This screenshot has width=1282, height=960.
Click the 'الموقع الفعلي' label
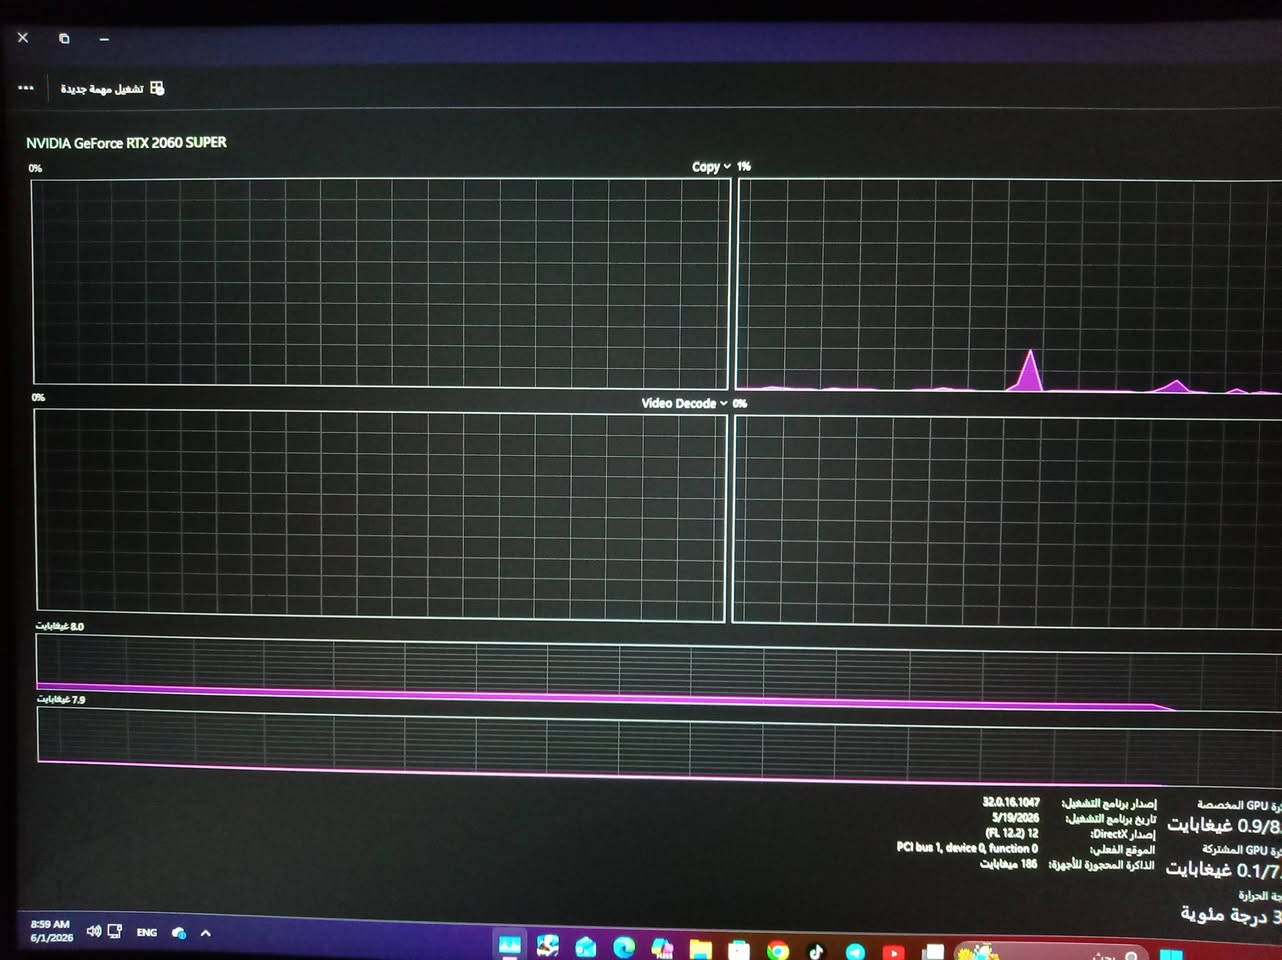tap(1123, 850)
